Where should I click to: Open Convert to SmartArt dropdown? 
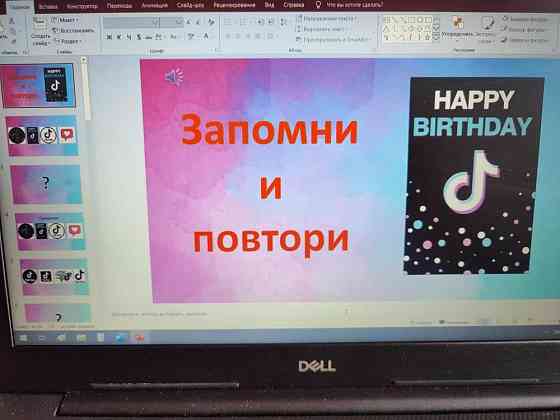tap(334, 40)
